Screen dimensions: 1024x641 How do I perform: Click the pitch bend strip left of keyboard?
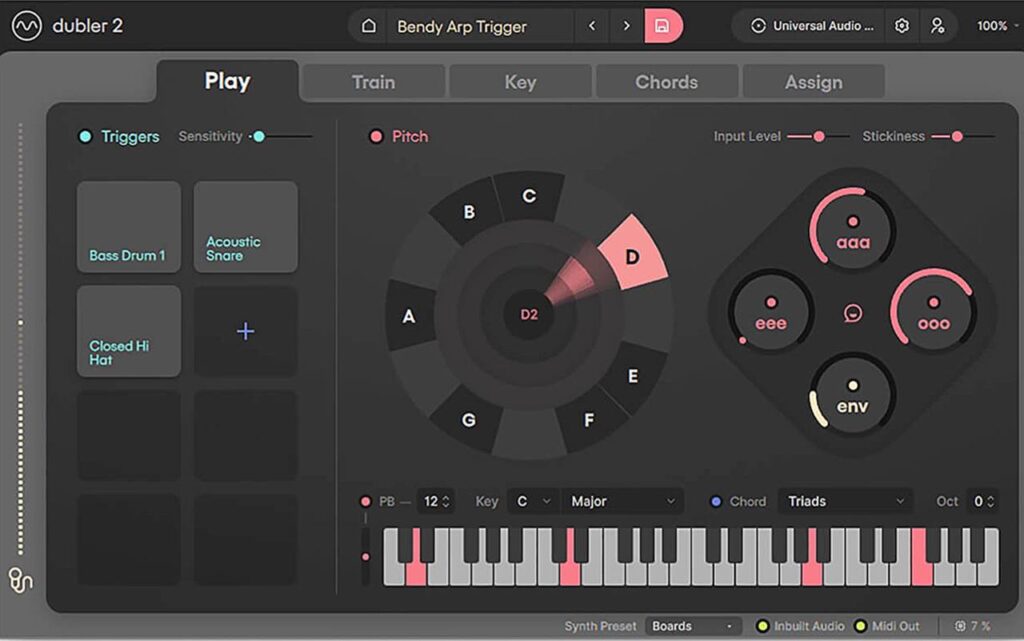[x=366, y=556]
